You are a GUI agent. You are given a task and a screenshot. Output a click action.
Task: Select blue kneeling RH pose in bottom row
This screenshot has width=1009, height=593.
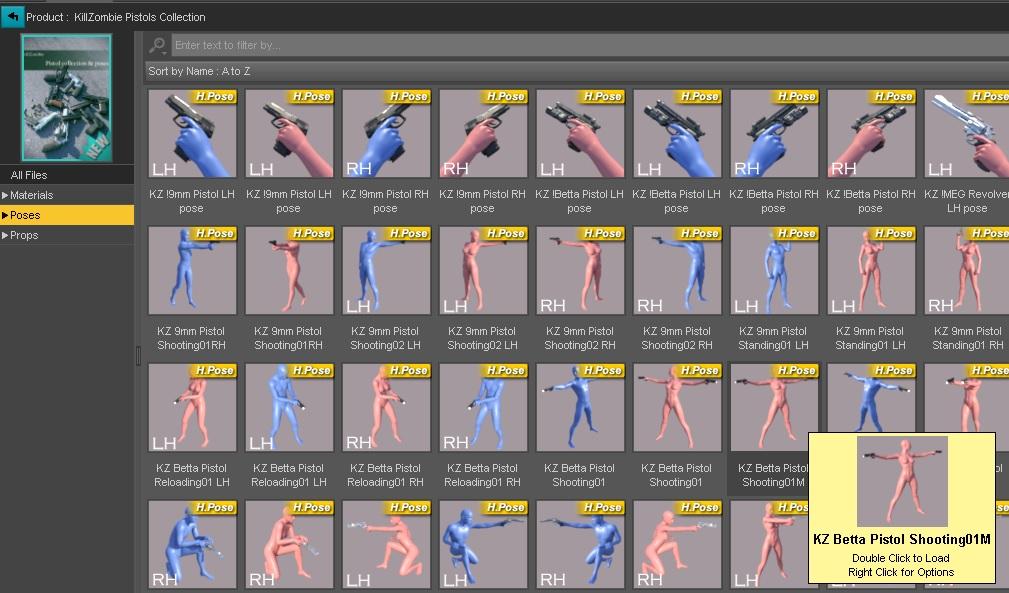point(192,544)
